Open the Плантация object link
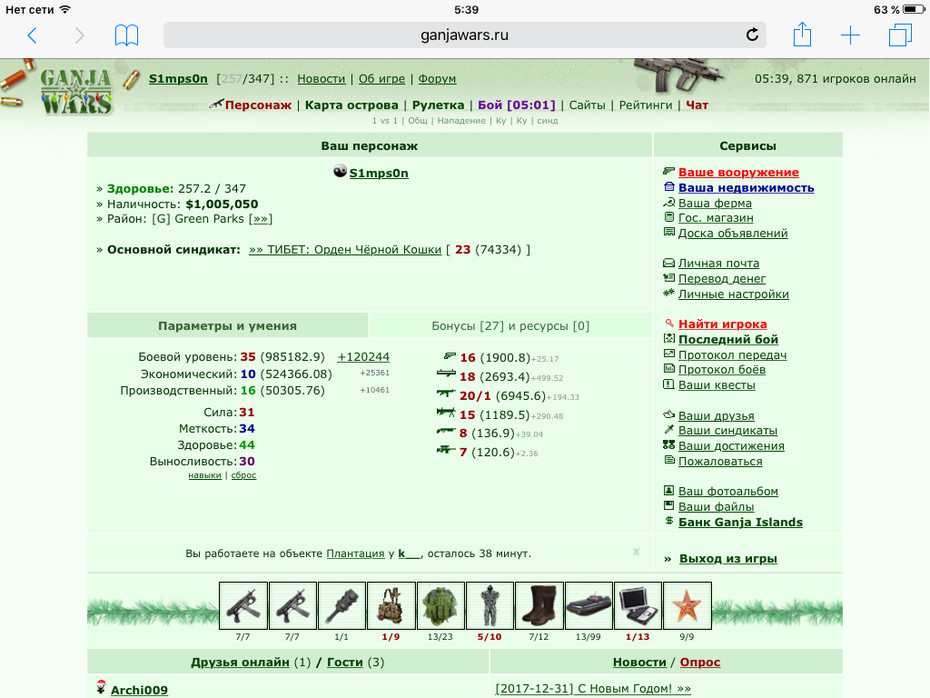This screenshot has width=930, height=698. click(x=355, y=553)
